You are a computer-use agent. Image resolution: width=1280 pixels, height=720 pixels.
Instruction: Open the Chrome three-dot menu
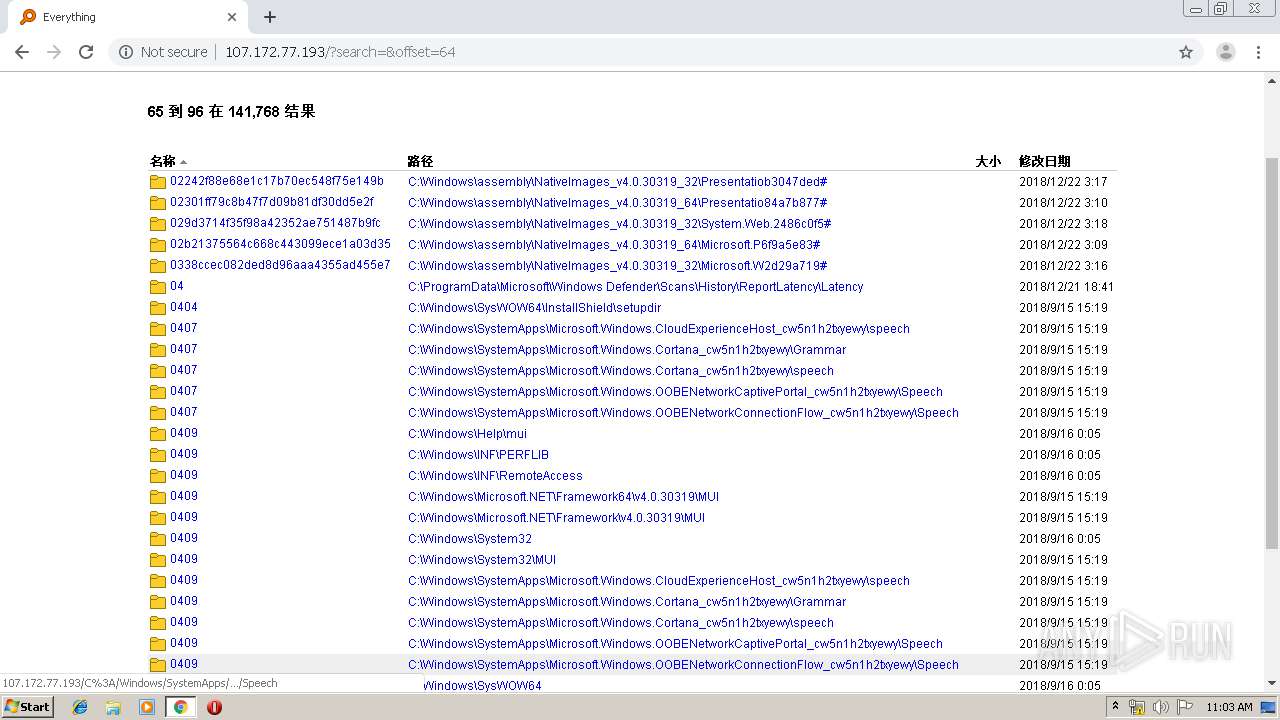click(x=1258, y=52)
